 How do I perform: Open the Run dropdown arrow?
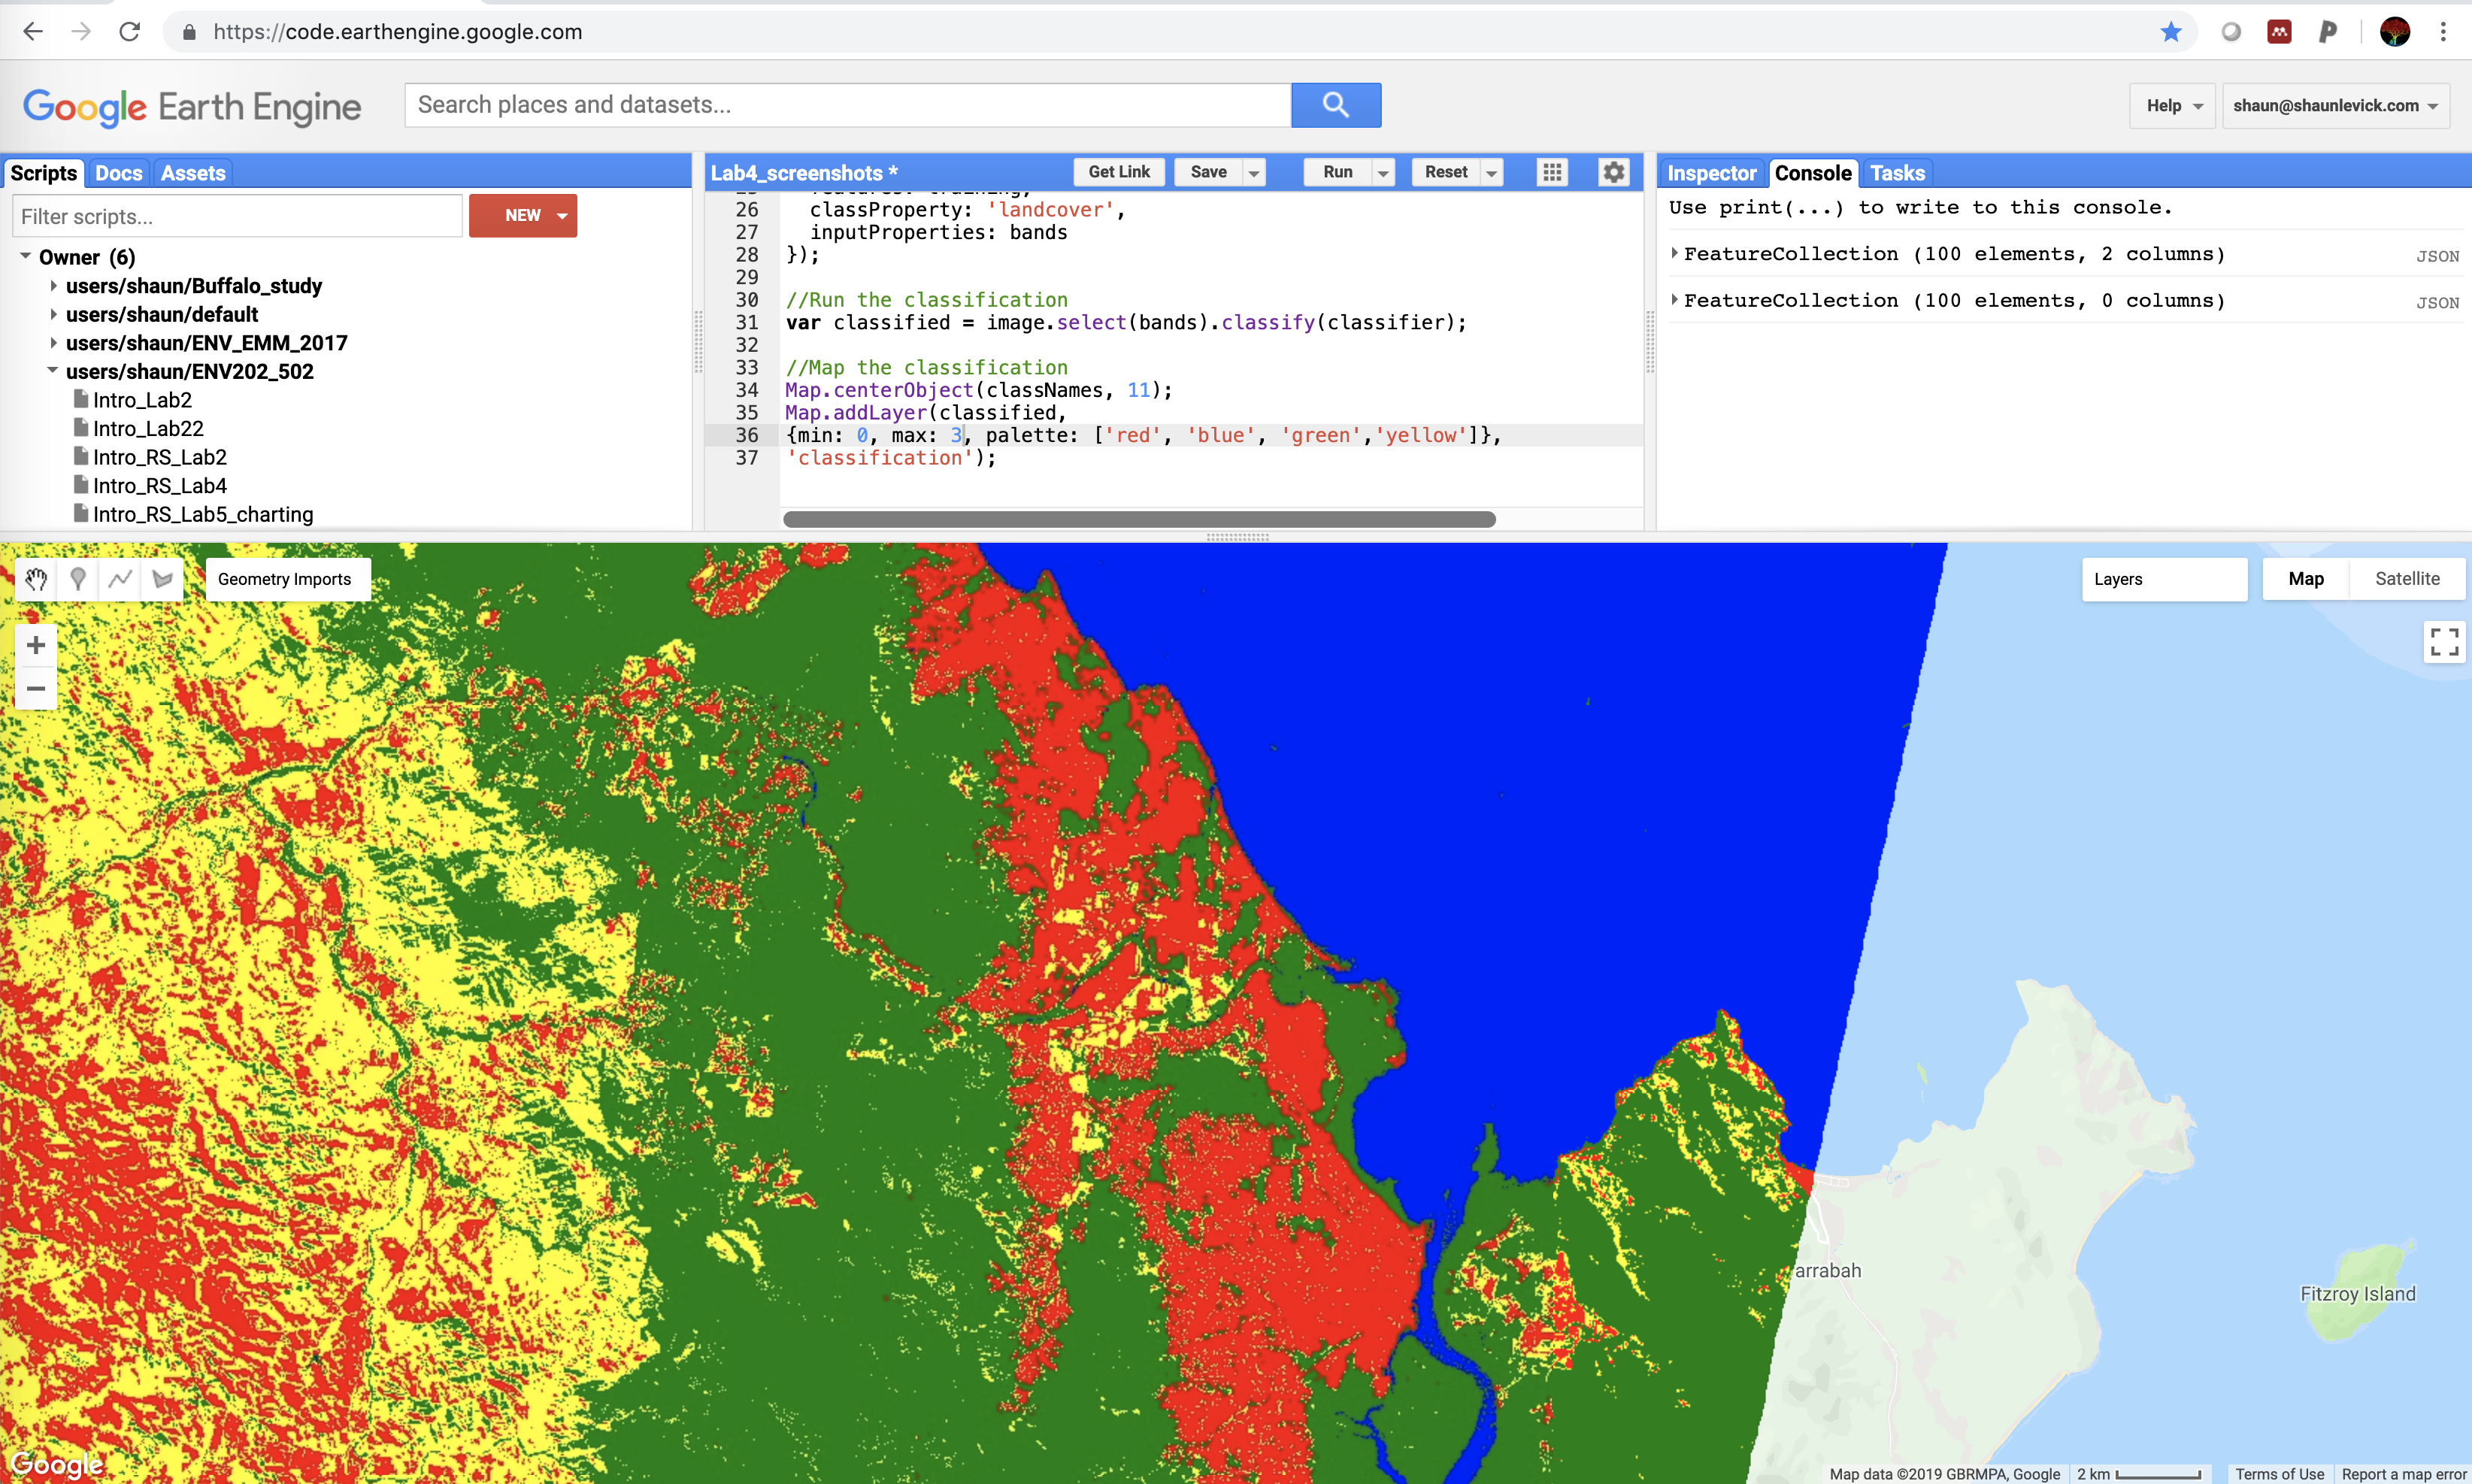1383,171
